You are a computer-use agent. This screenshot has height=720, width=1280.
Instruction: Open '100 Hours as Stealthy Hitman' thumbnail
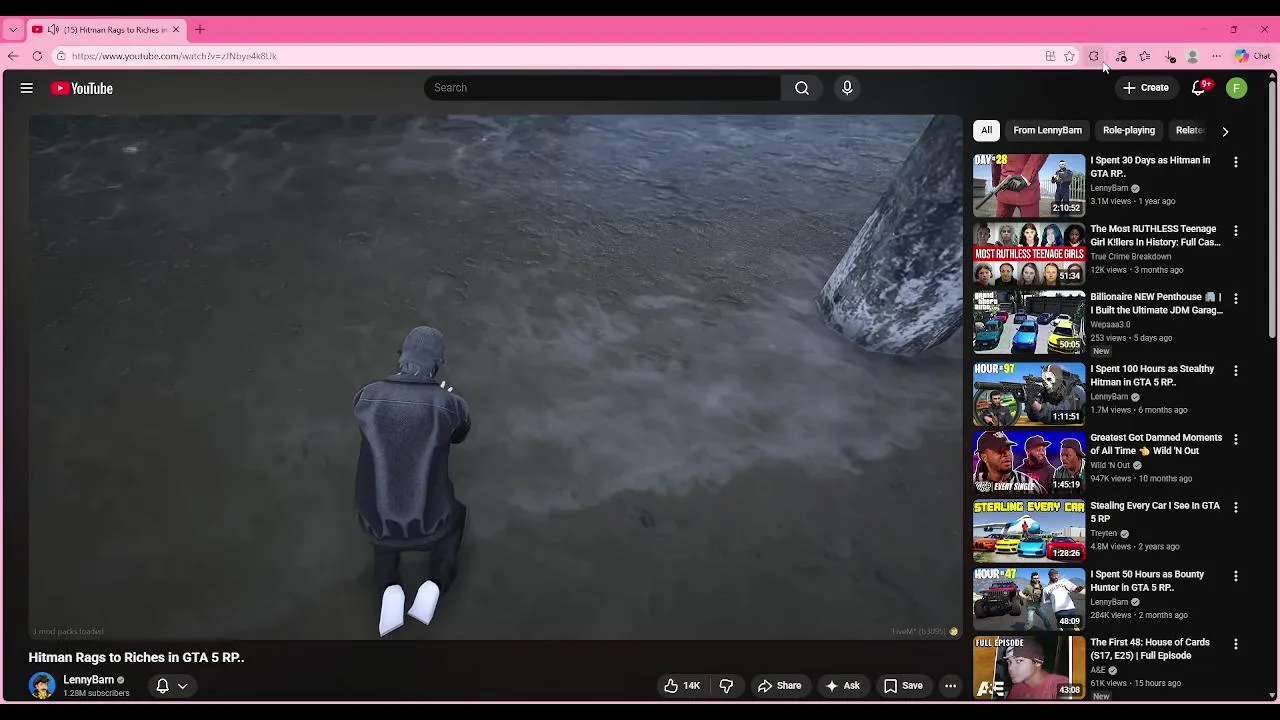coord(1029,394)
